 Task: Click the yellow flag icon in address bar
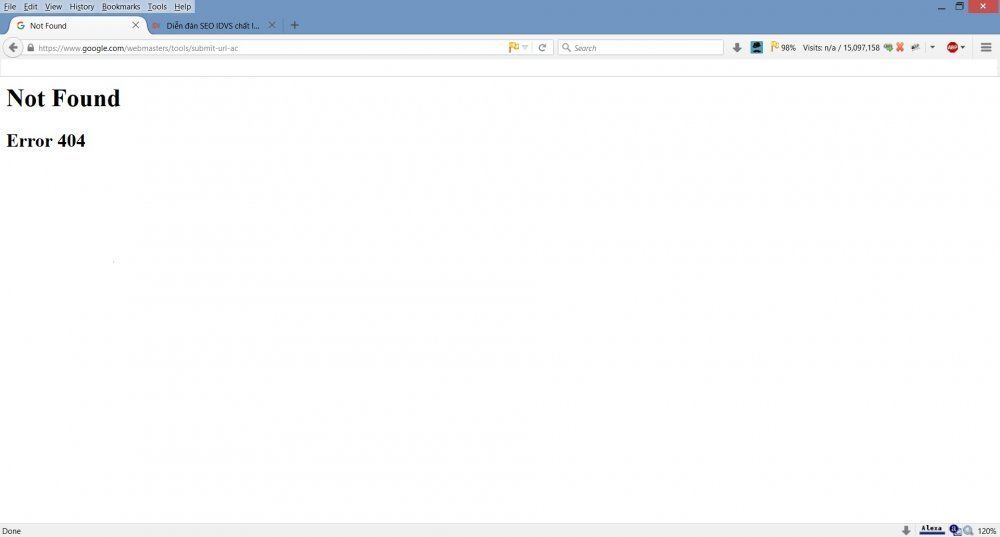click(x=513, y=47)
